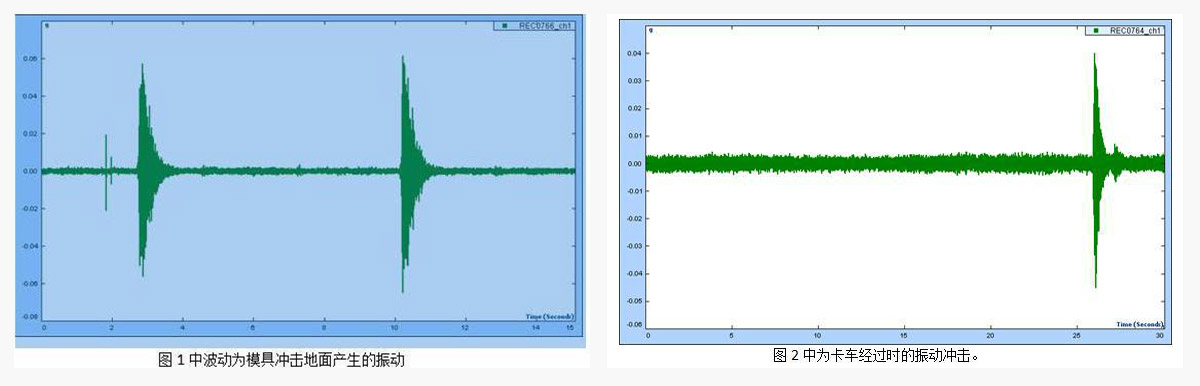The height and width of the screenshot is (386, 1200).
Task: Select the REC0766_ch1 legend label
Action: (545, 26)
